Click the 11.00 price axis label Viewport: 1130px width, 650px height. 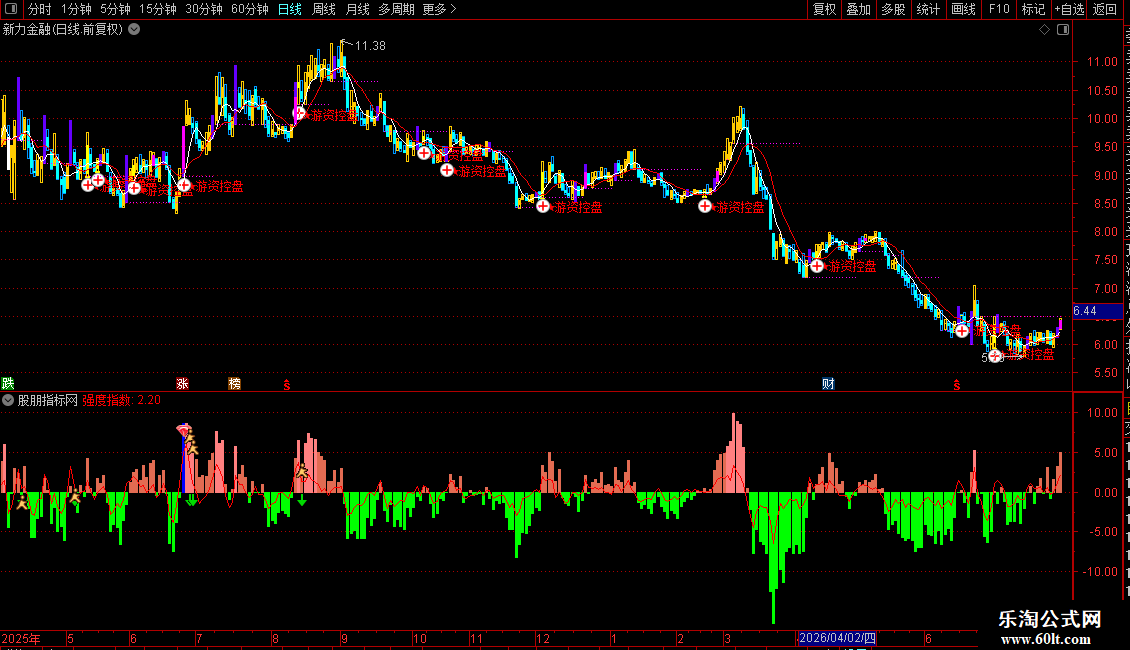(x=1102, y=62)
